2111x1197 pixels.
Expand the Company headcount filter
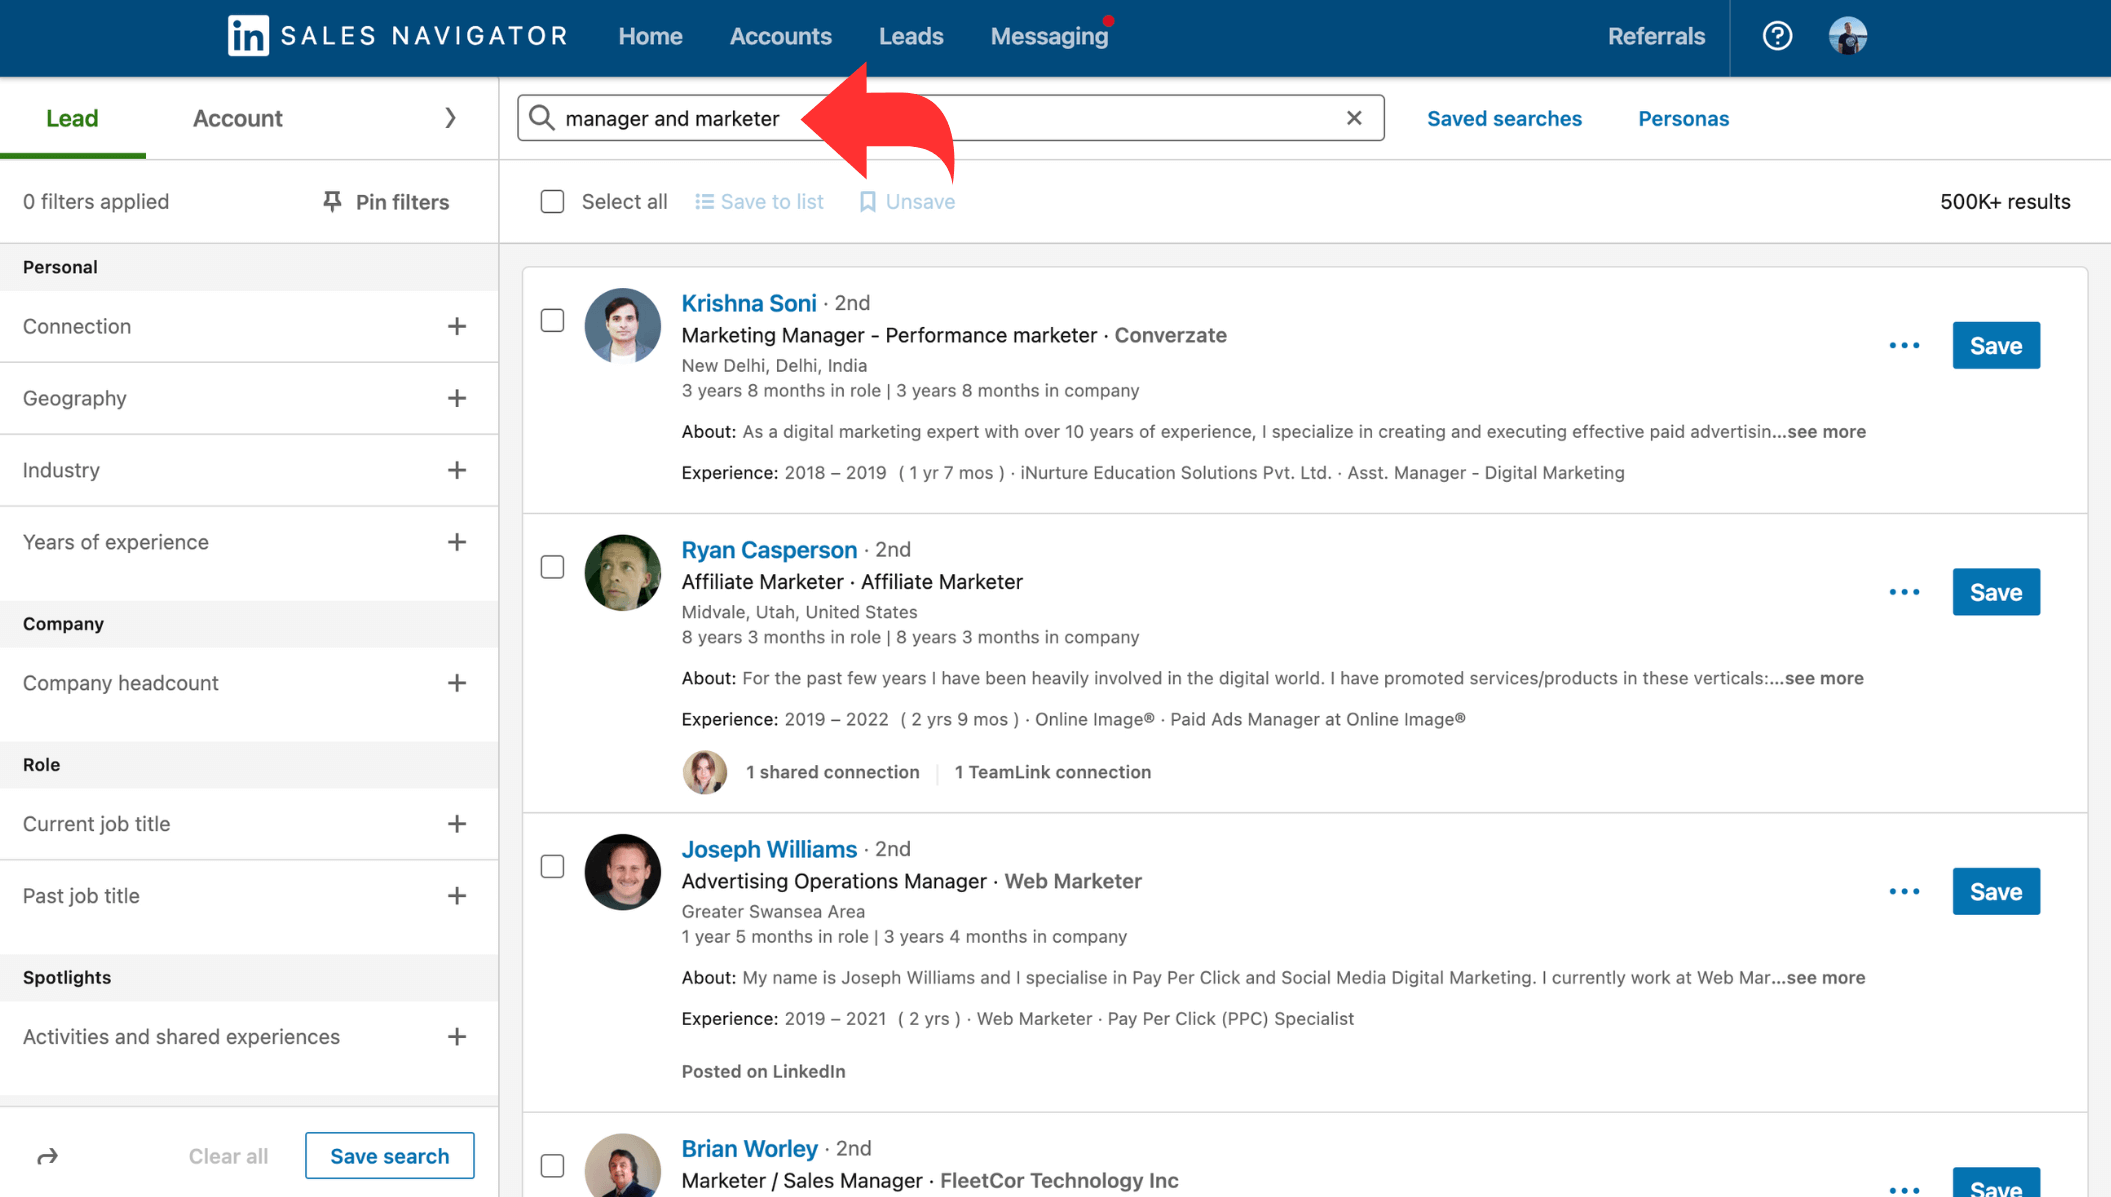tap(457, 681)
